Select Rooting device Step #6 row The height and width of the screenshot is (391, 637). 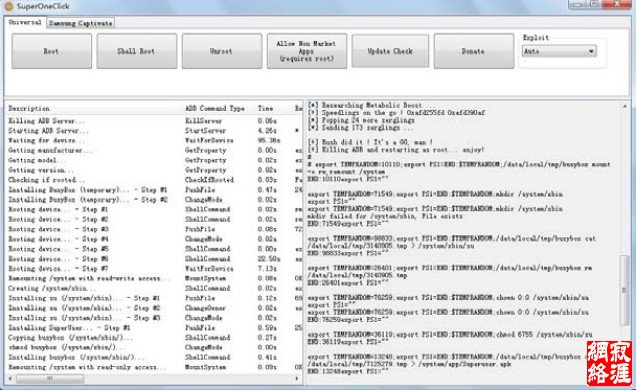(154, 258)
